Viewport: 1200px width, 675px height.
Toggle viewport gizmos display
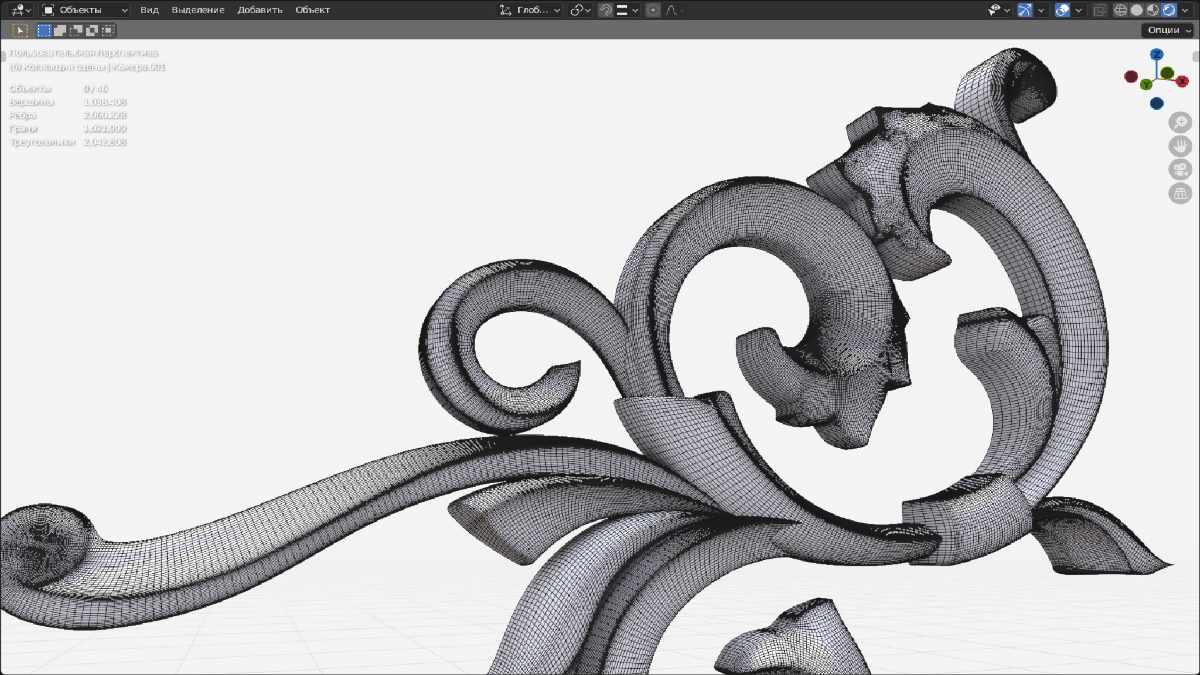pyautogui.click(x=1024, y=10)
